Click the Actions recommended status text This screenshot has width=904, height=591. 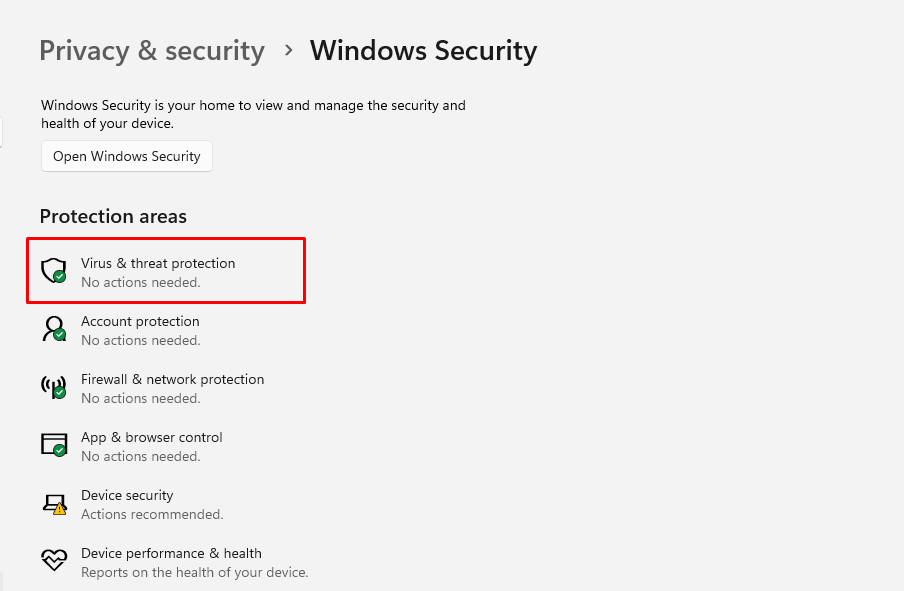click(x=152, y=514)
